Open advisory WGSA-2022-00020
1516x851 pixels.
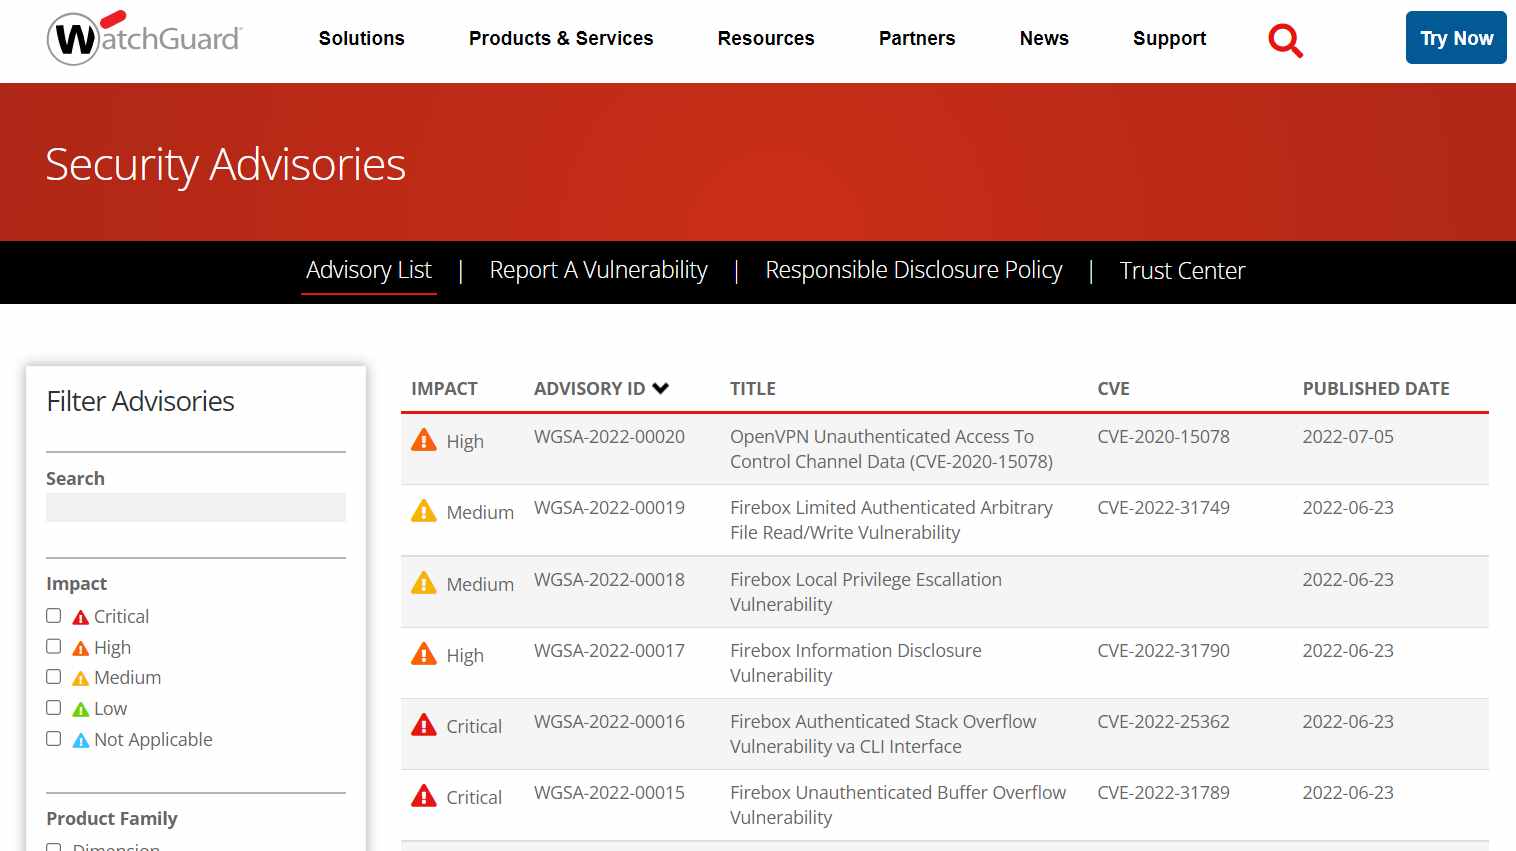point(609,437)
